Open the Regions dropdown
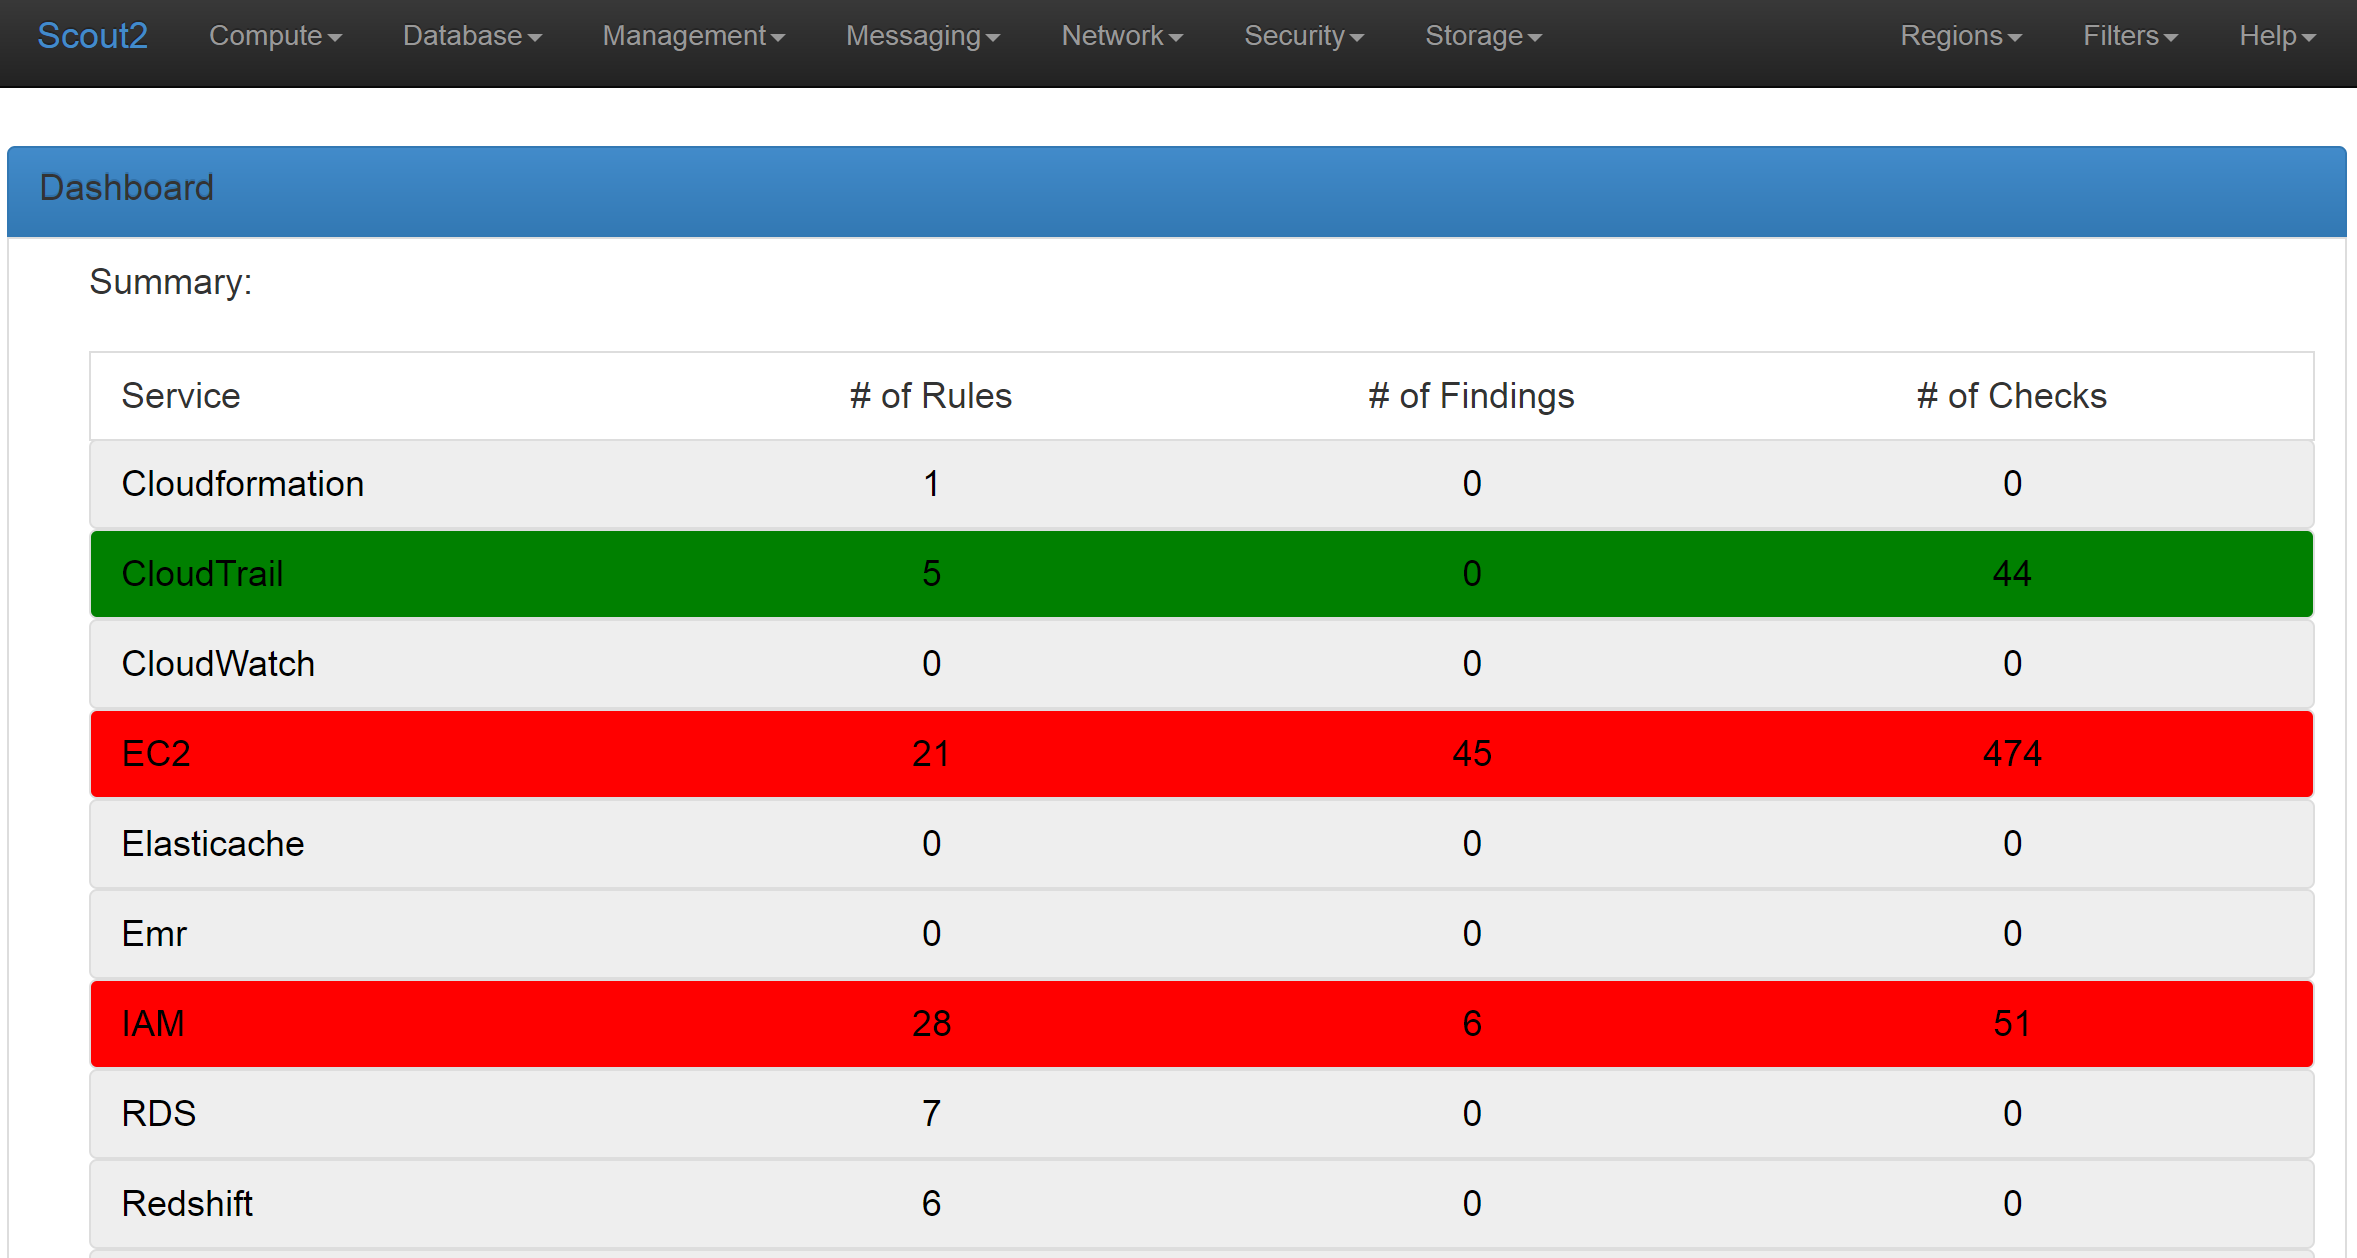 (x=1961, y=36)
